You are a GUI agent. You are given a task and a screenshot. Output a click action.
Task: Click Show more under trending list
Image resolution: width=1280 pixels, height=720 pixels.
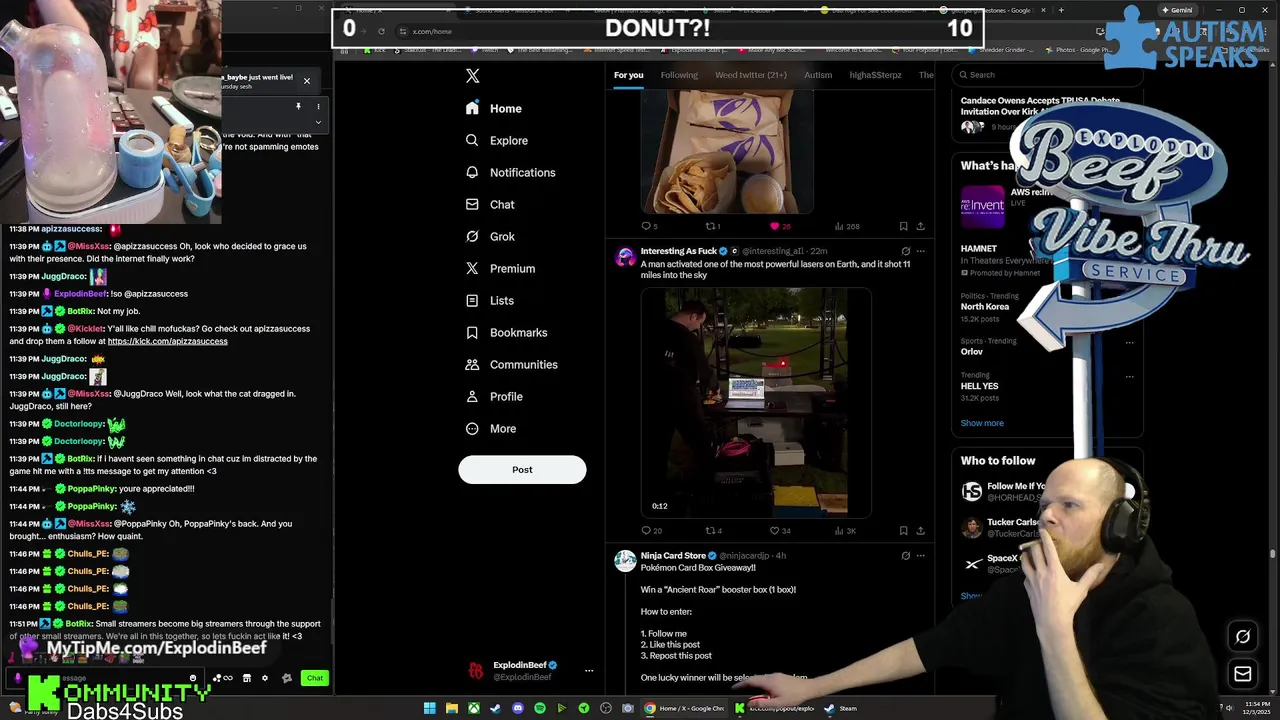[982, 423]
